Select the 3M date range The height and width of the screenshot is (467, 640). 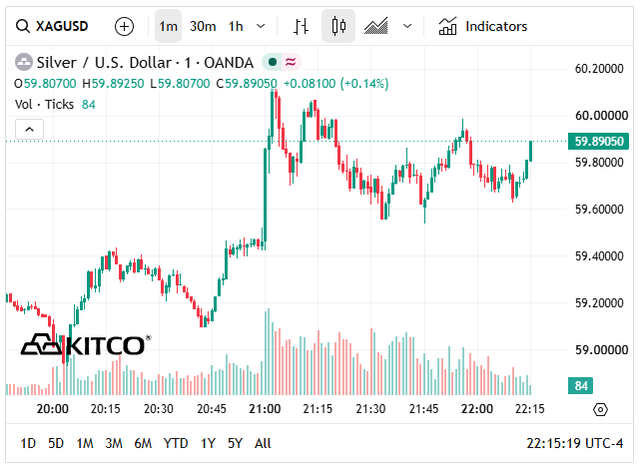[114, 443]
